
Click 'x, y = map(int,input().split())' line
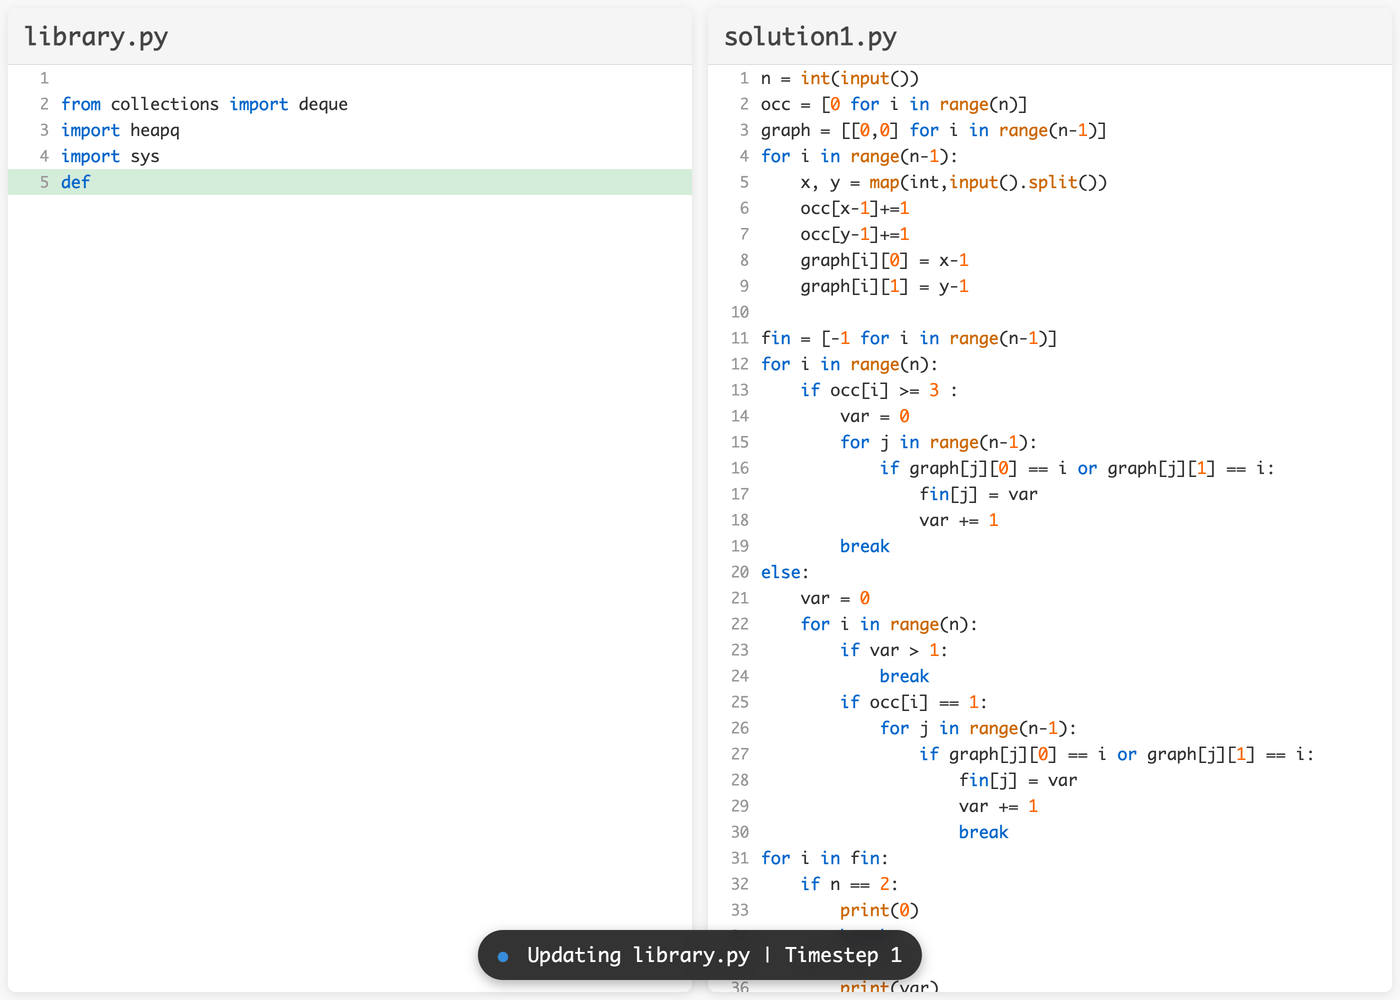954,182
